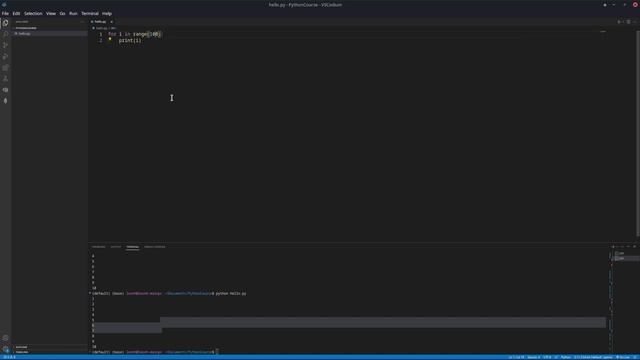Open the Terminal menu
The image size is (640, 360).
(90, 13)
